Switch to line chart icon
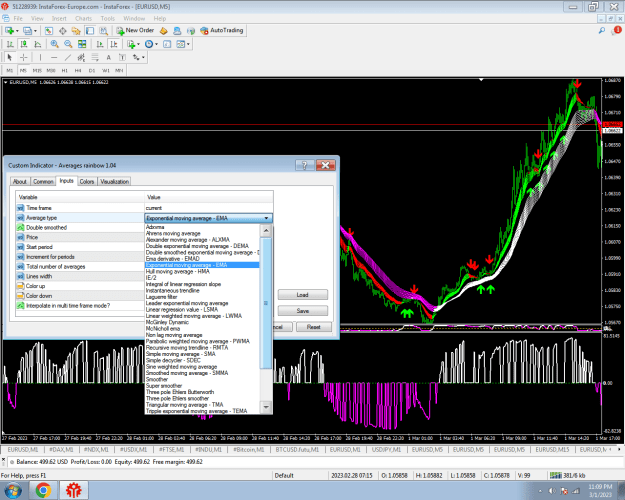 (38, 44)
